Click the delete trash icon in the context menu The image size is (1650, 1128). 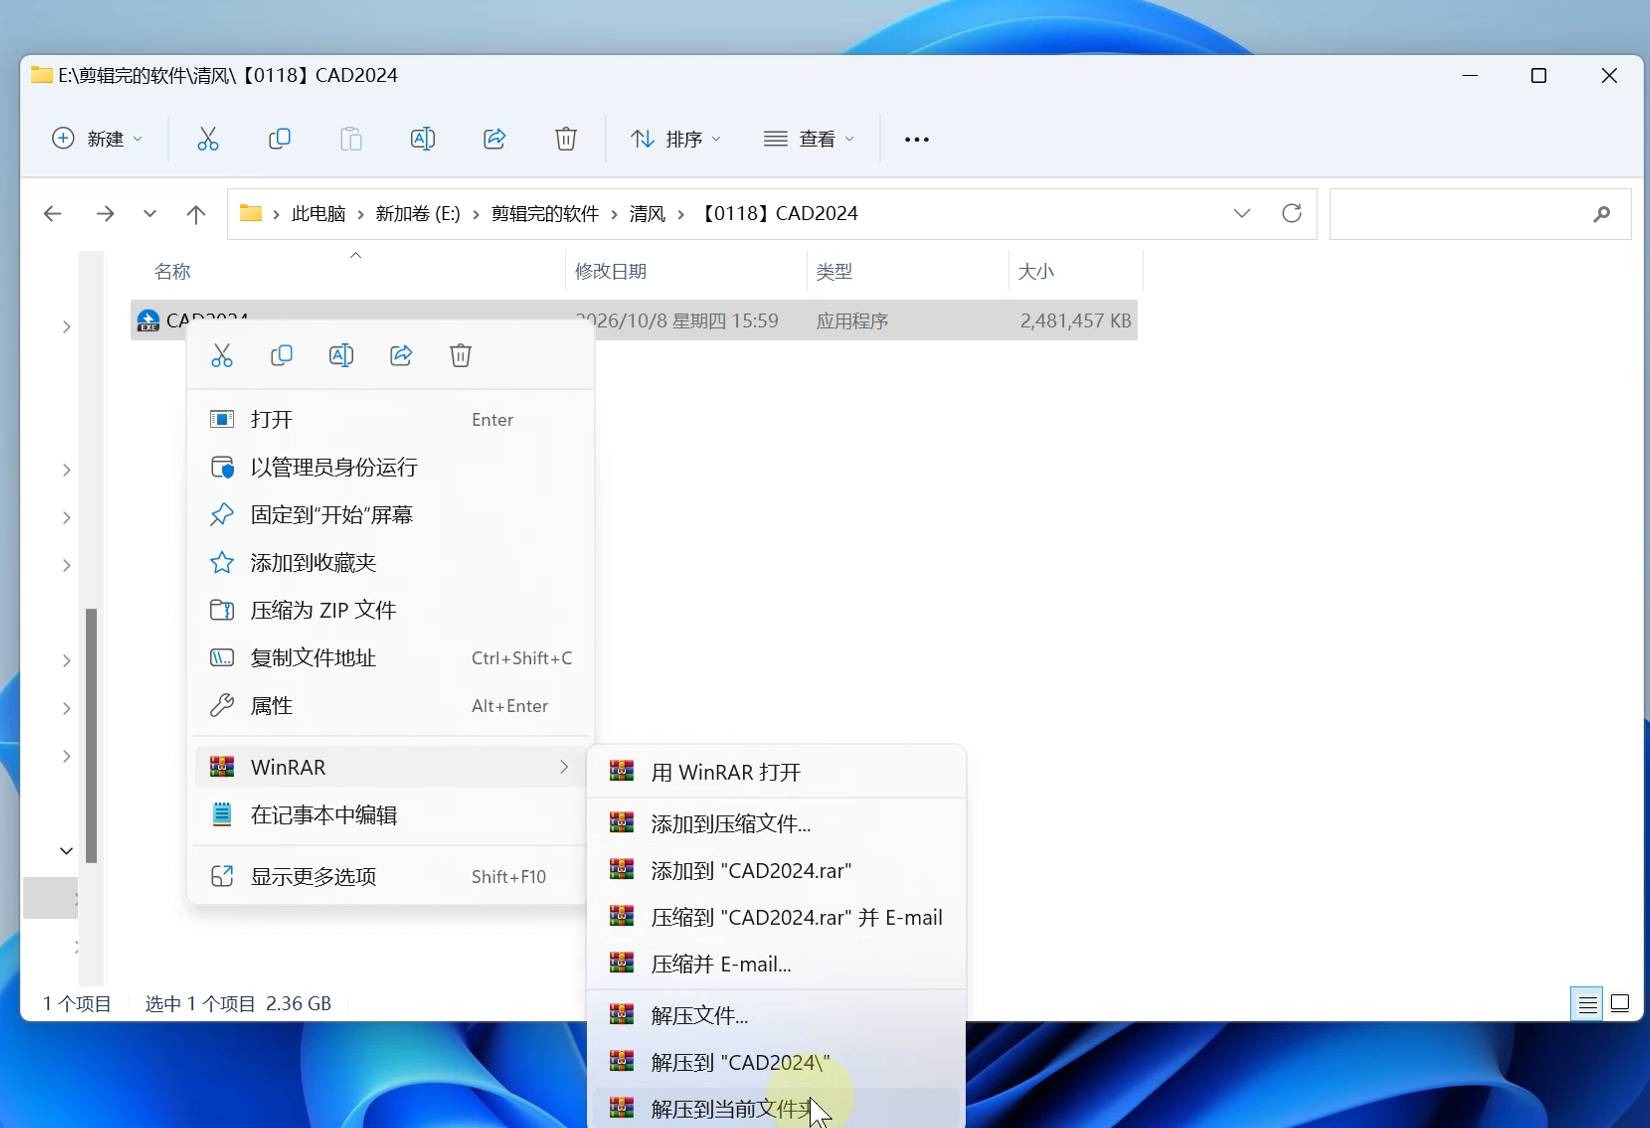pyautogui.click(x=460, y=355)
